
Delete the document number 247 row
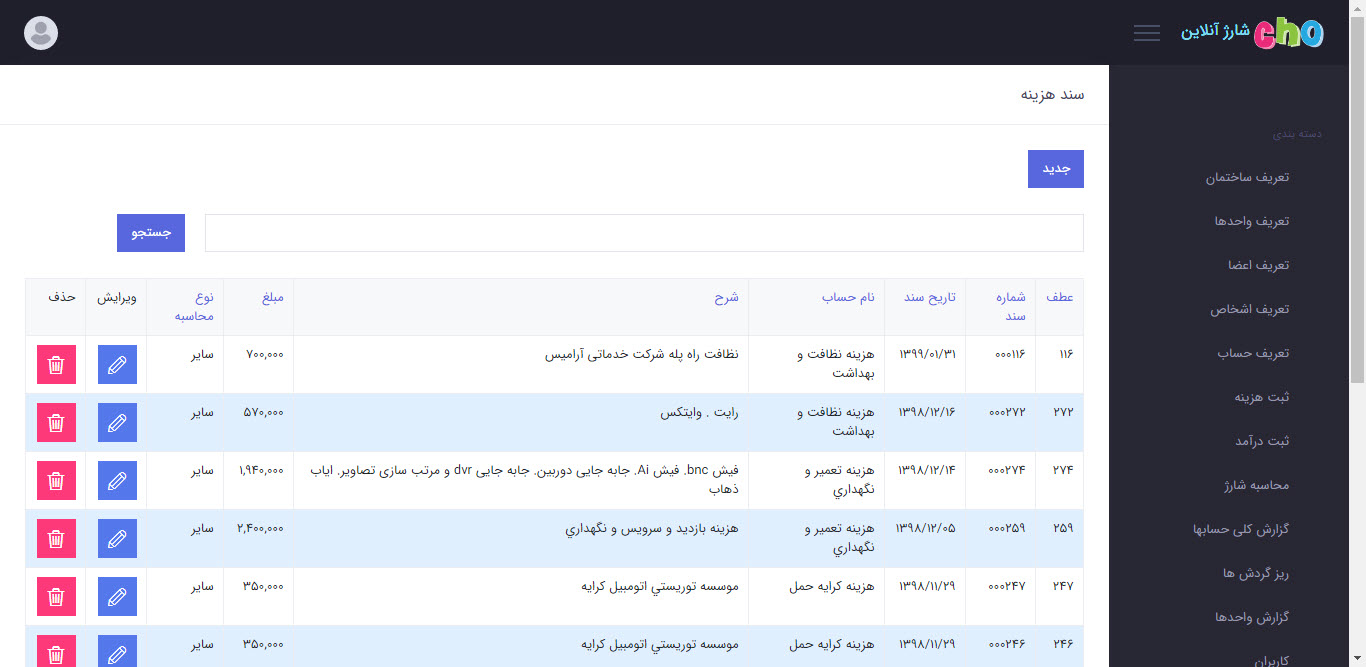point(56,596)
